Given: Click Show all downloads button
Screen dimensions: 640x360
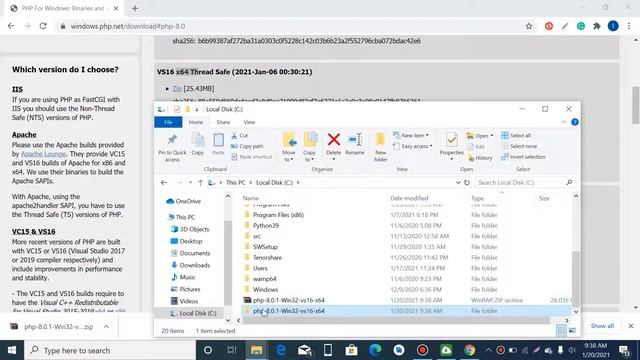Looking at the screenshot, I should click(x=602, y=326).
